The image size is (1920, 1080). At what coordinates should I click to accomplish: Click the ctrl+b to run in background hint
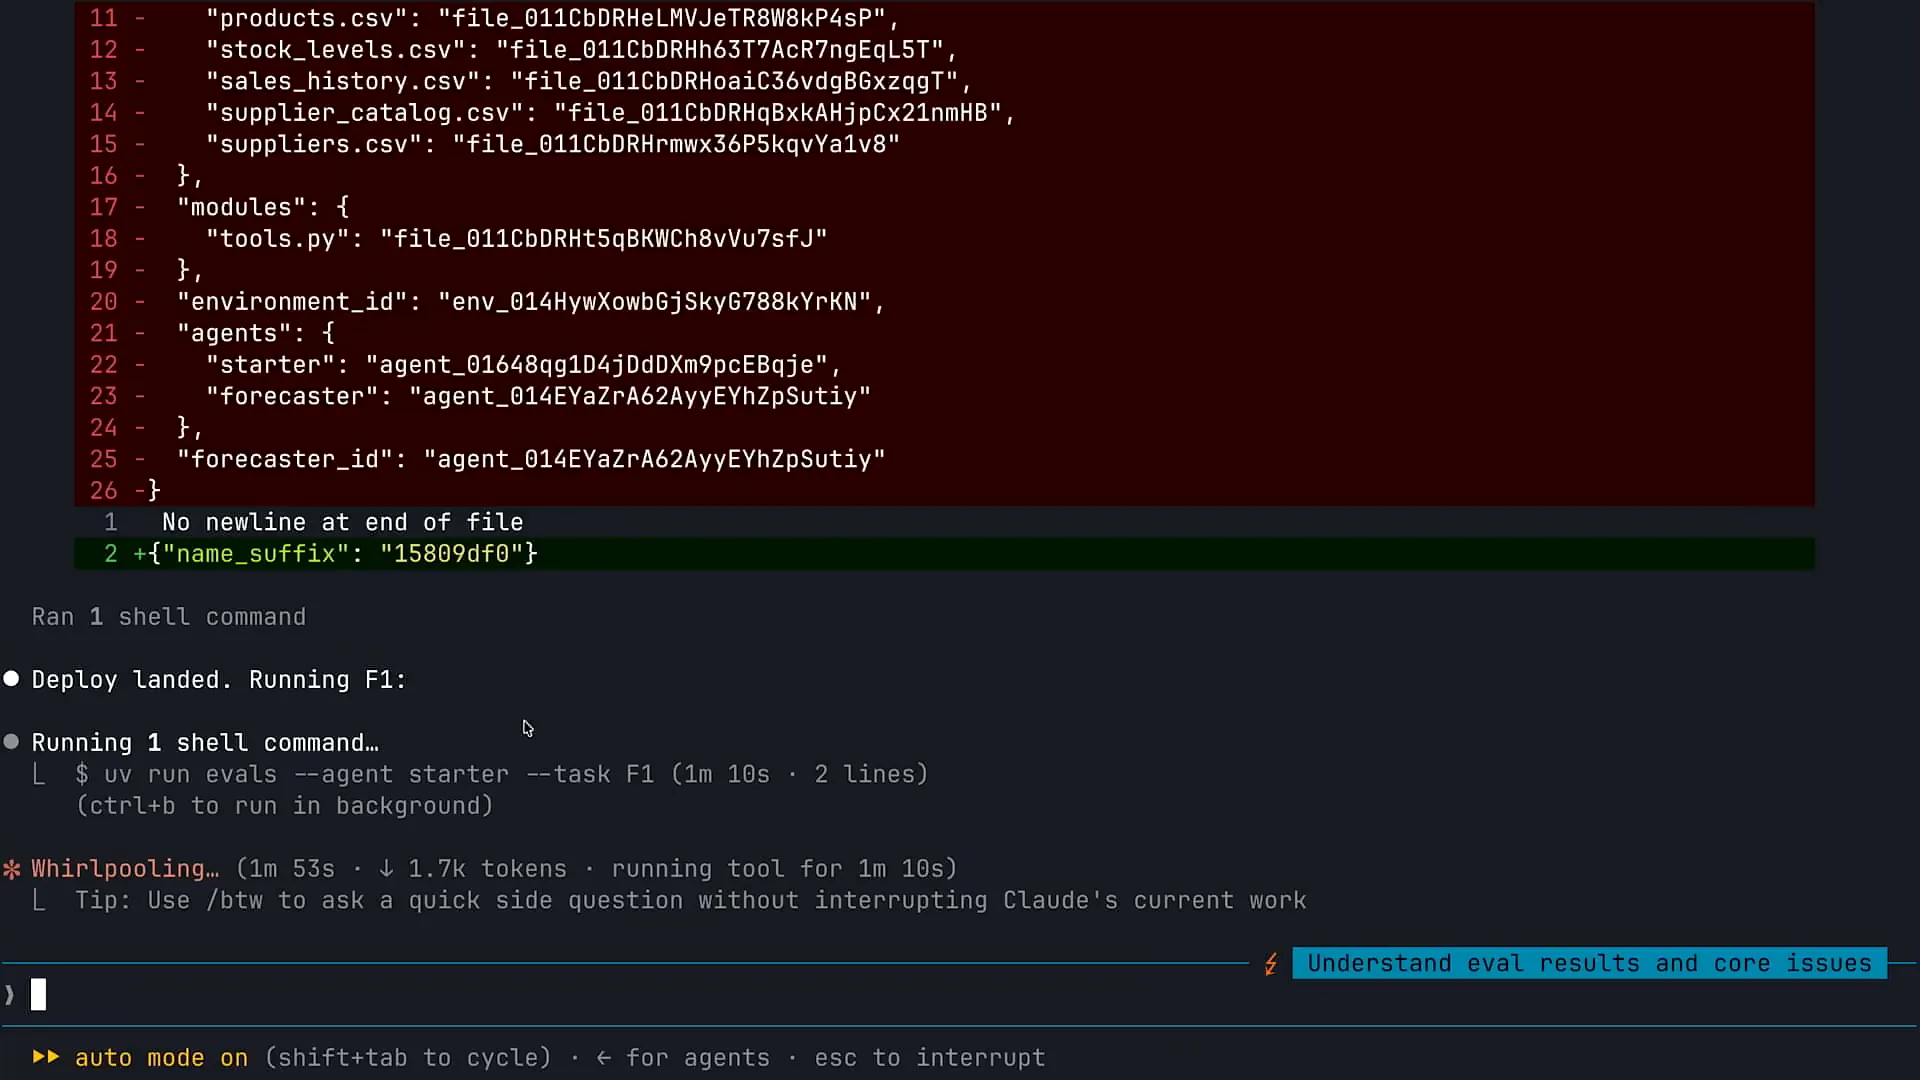point(285,806)
